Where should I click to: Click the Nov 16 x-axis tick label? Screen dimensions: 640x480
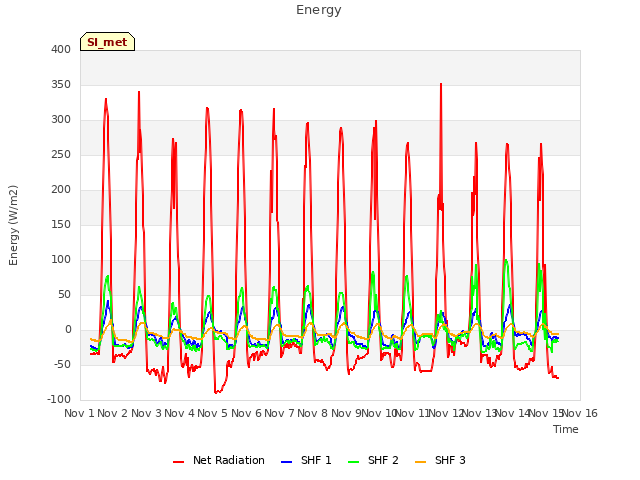click(x=580, y=413)
